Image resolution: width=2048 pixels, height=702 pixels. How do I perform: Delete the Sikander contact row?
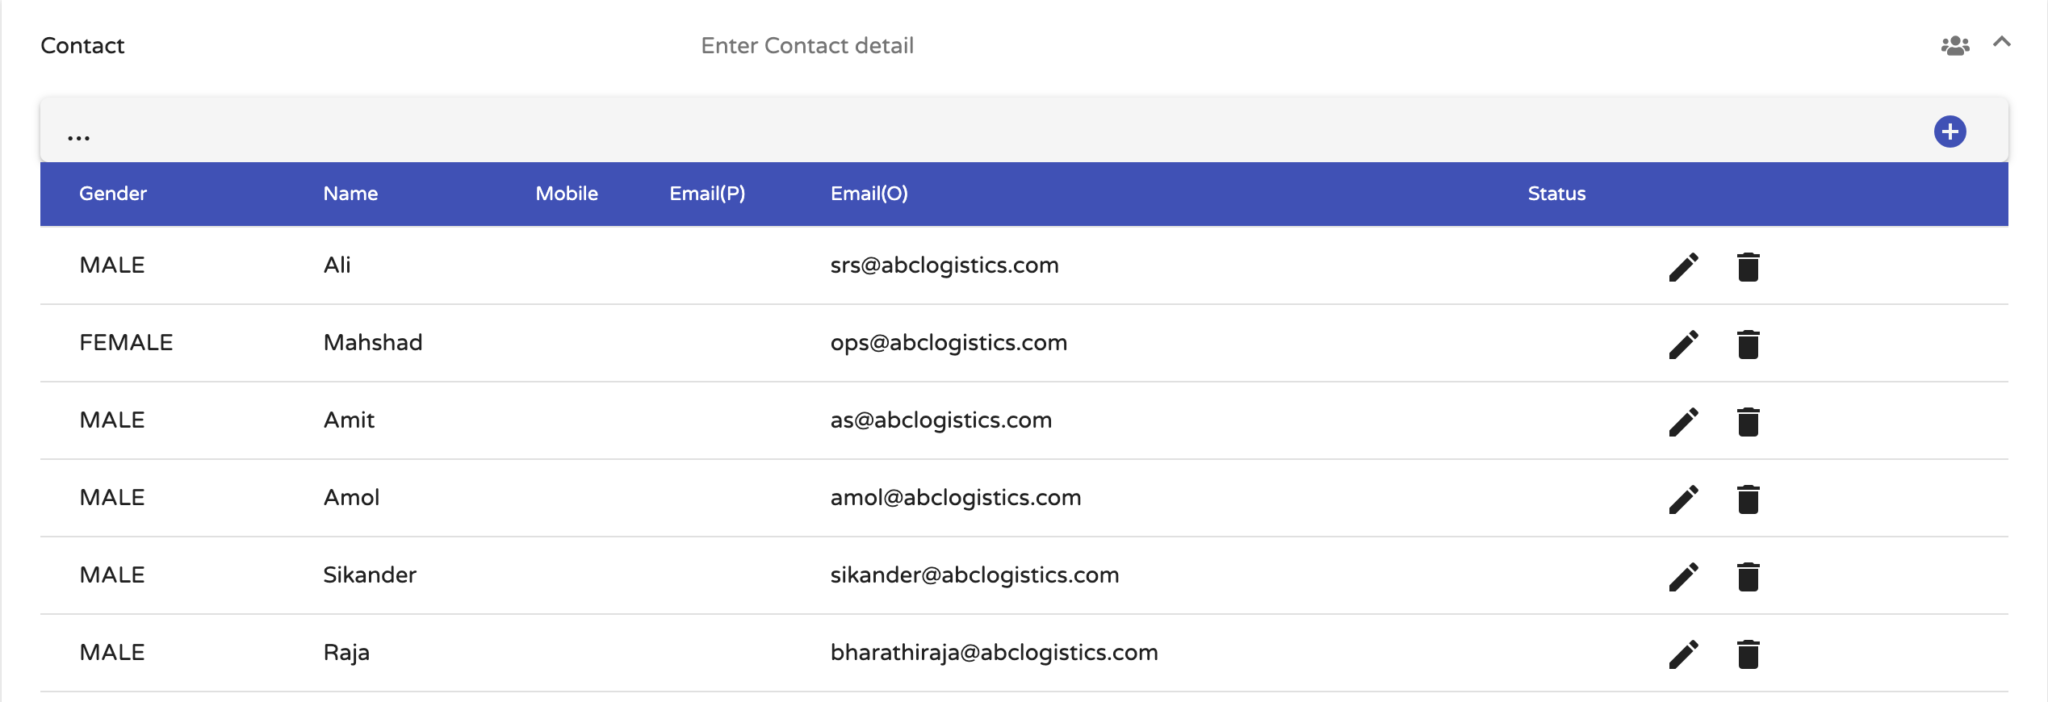coord(1747,577)
